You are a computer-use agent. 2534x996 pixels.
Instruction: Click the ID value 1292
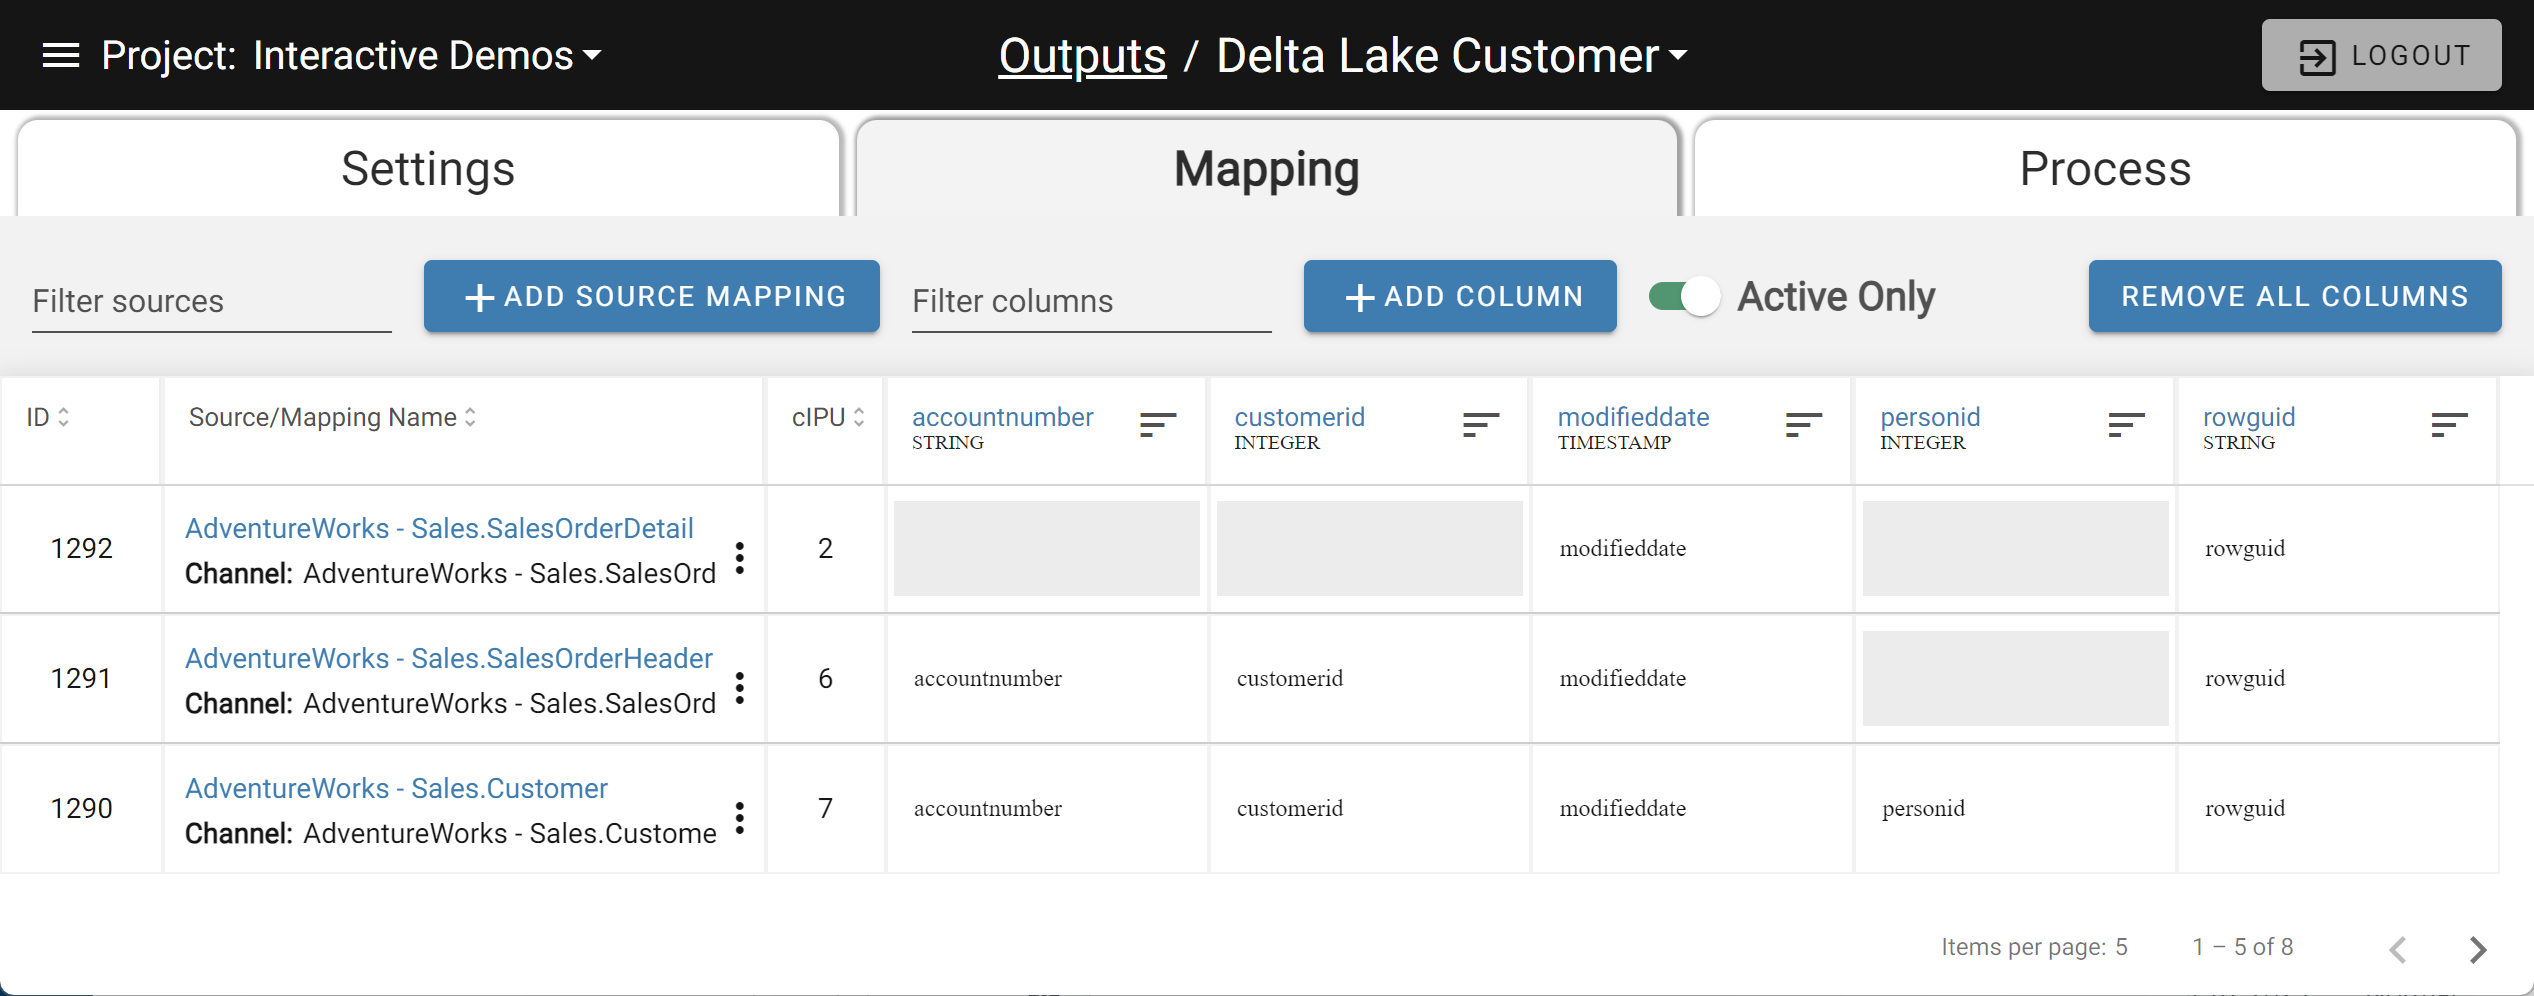coord(82,548)
